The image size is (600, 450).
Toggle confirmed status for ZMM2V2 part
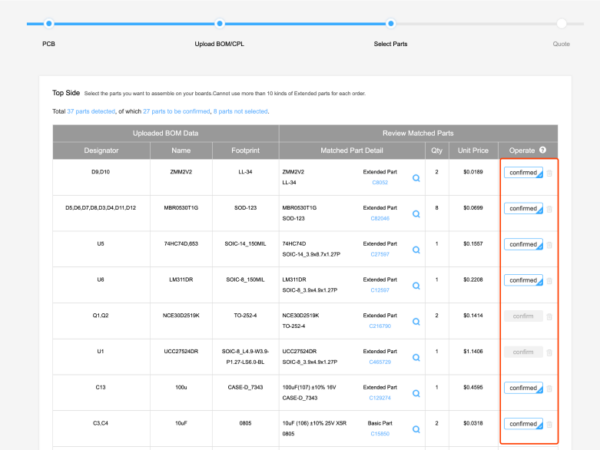(523, 172)
